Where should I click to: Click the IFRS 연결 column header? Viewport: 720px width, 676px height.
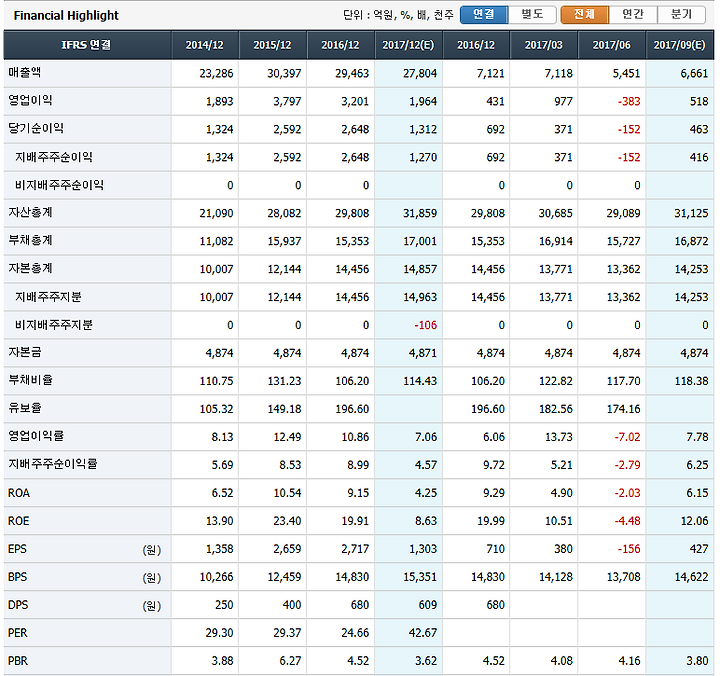tap(87, 45)
